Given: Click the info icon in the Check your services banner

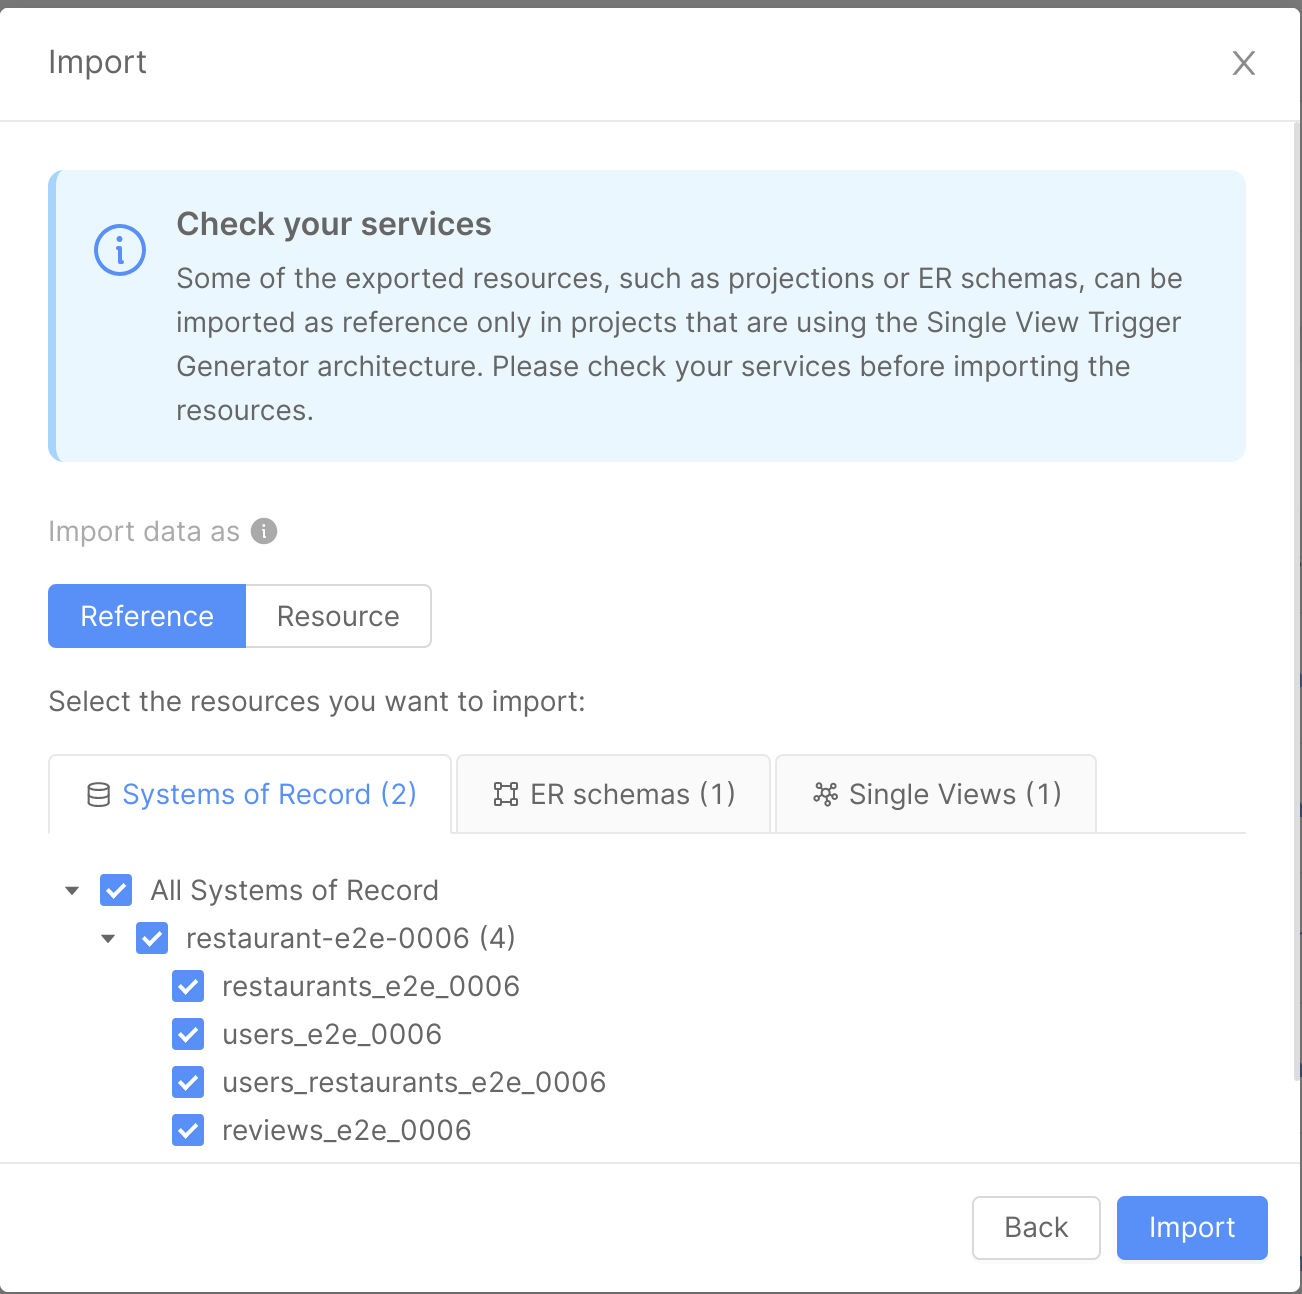Looking at the screenshot, I should (x=120, y=250).
